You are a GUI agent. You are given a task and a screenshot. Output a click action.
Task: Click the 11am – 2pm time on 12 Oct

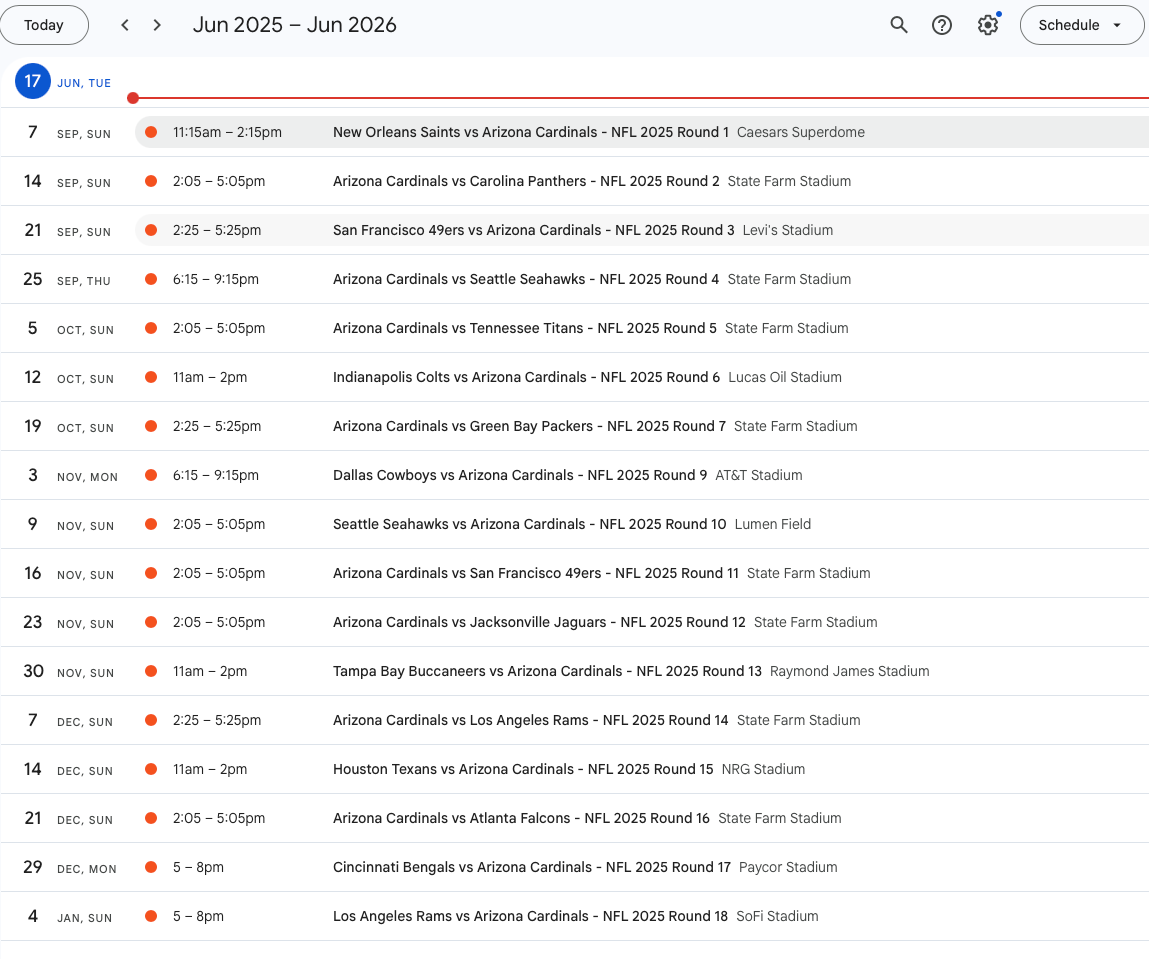point(210,377)
